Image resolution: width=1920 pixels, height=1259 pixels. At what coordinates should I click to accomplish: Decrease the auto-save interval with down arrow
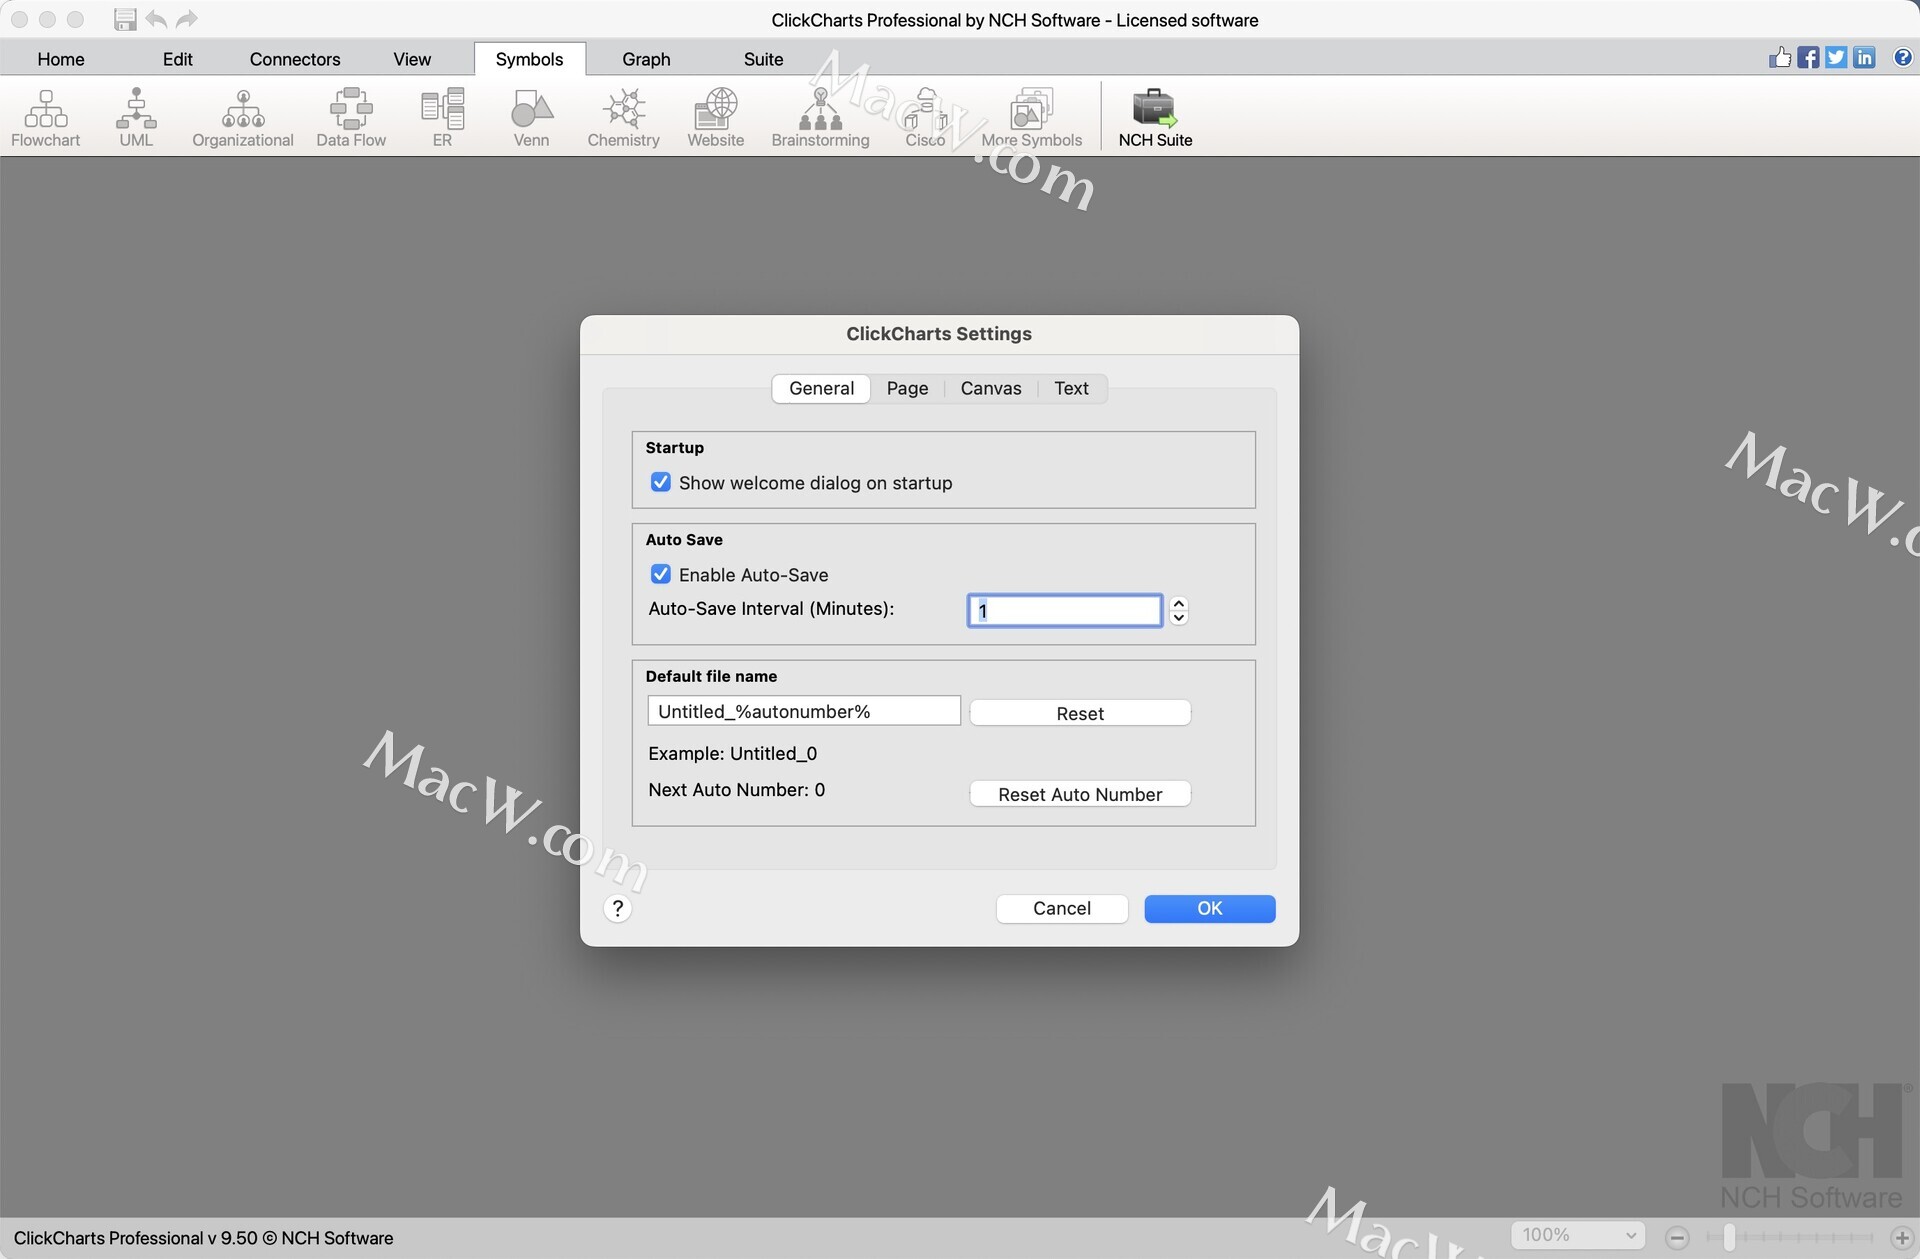point(1179,618)
